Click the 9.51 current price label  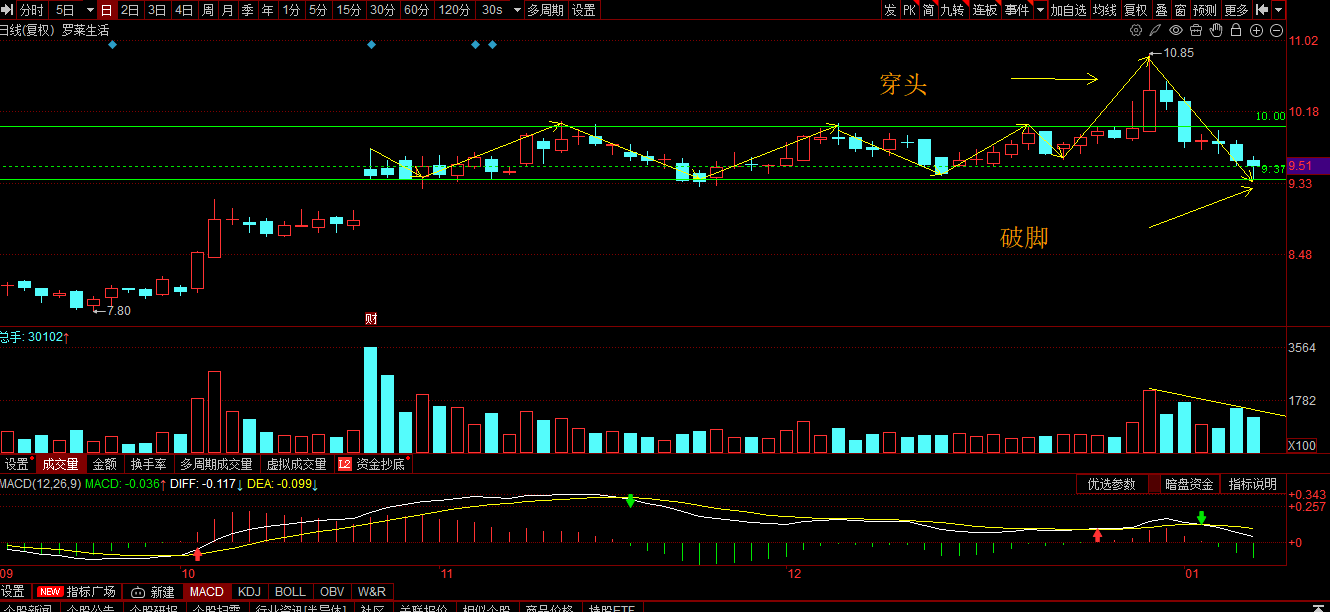click(1308, 166)
